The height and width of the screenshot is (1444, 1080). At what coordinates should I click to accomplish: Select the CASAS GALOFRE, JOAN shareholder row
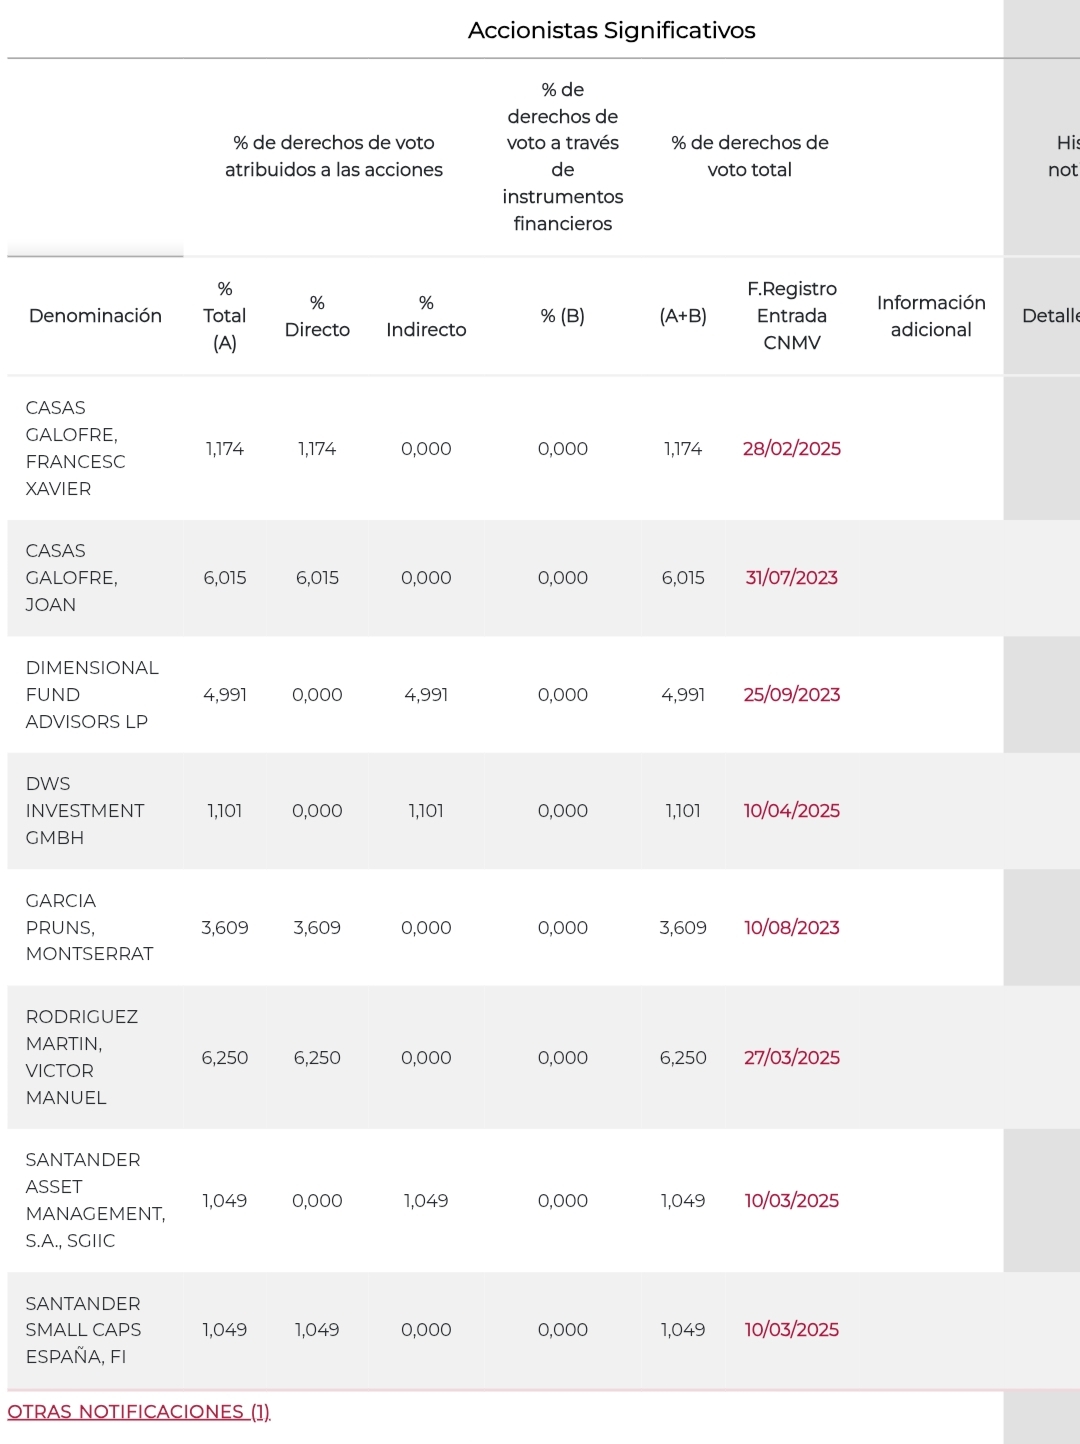click(x=505, y=578)
